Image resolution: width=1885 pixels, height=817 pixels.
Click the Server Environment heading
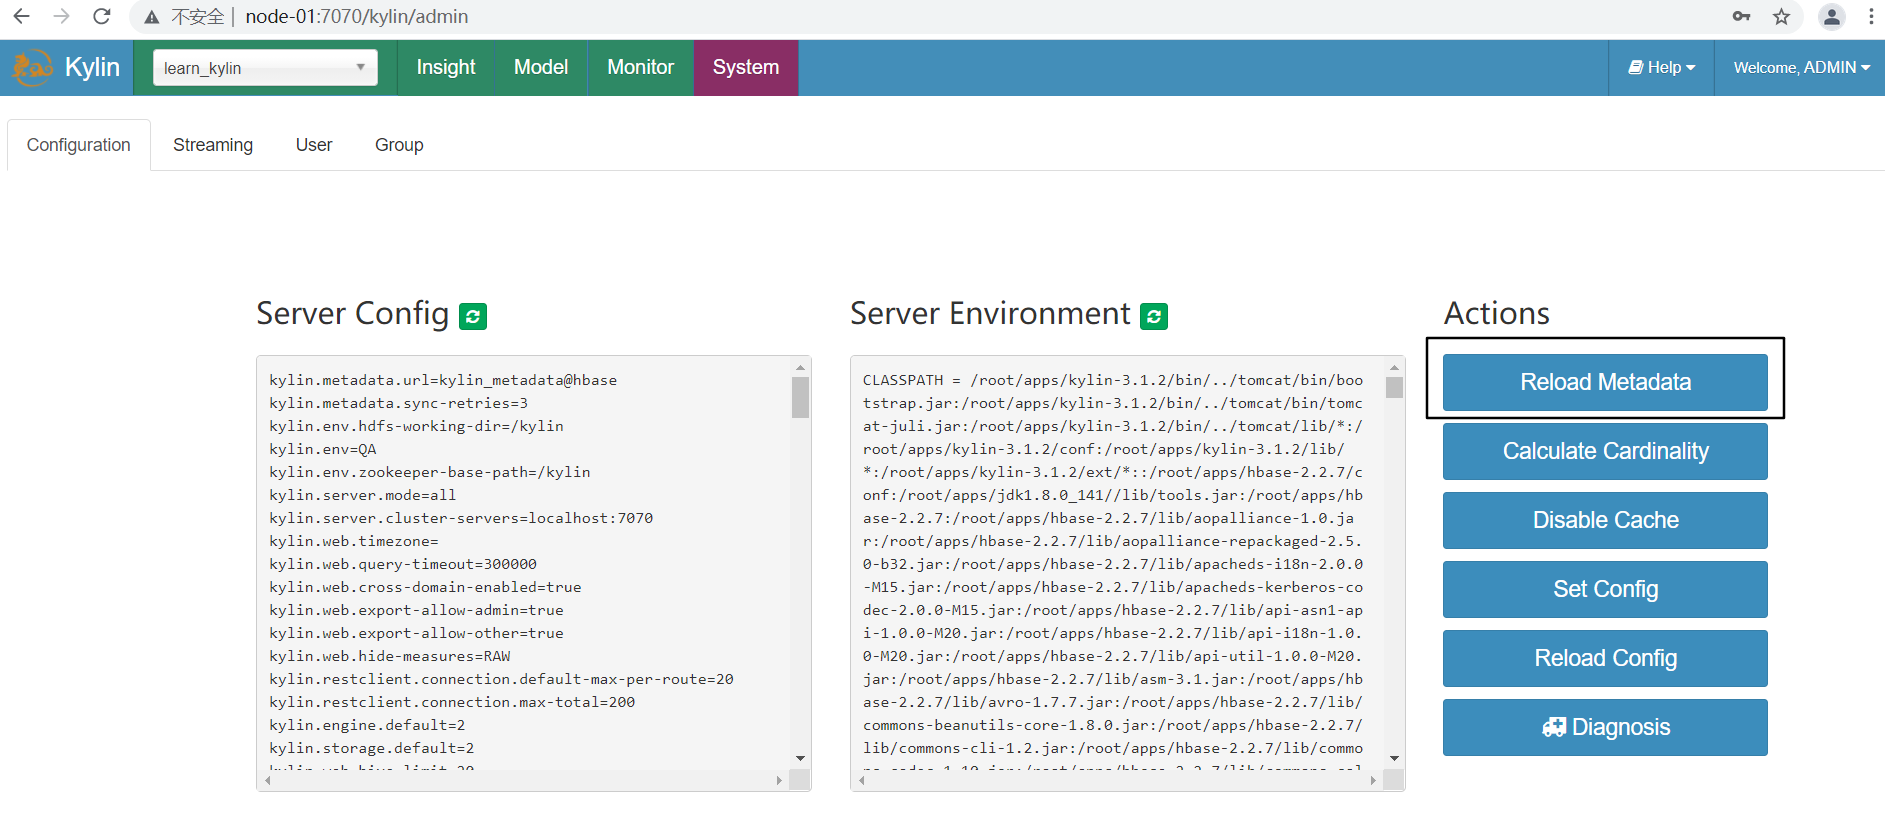[990, 314]
